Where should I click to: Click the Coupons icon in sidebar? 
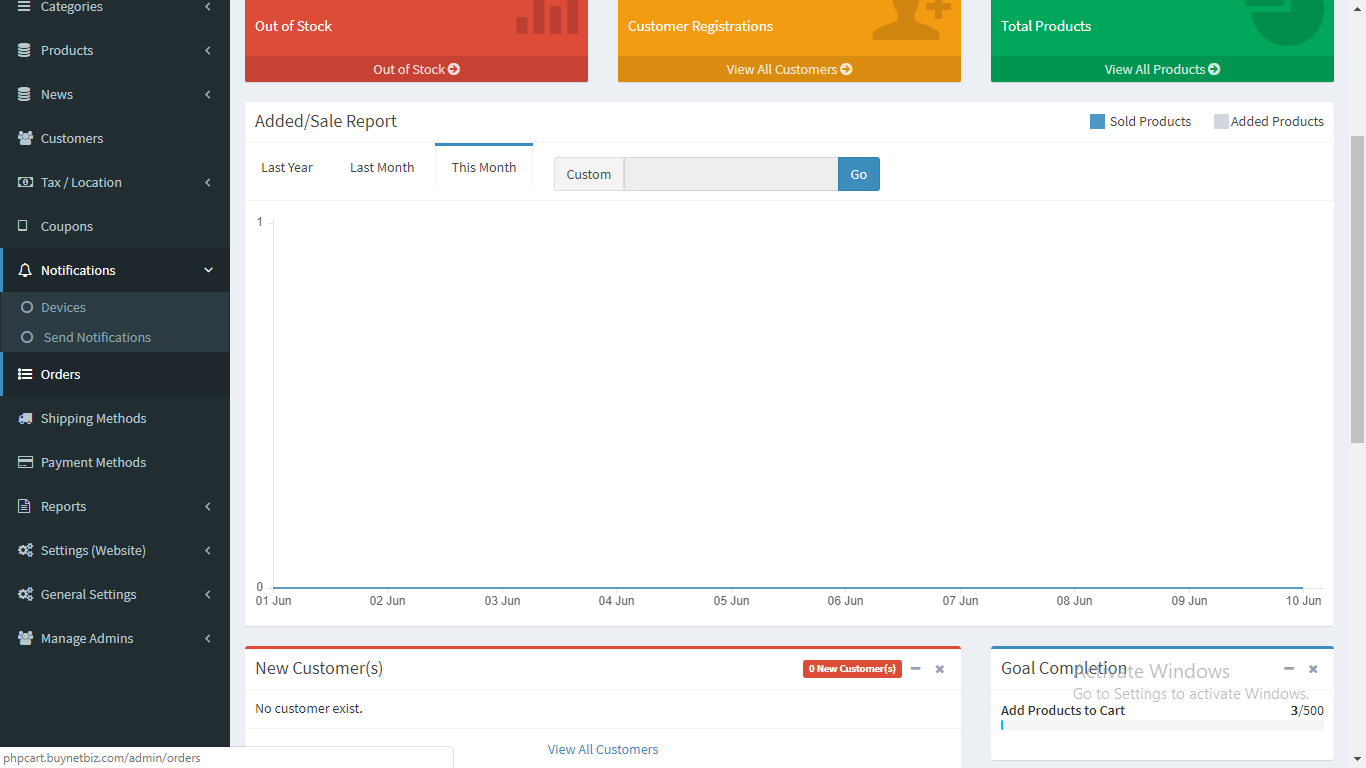tap(24, 226)
